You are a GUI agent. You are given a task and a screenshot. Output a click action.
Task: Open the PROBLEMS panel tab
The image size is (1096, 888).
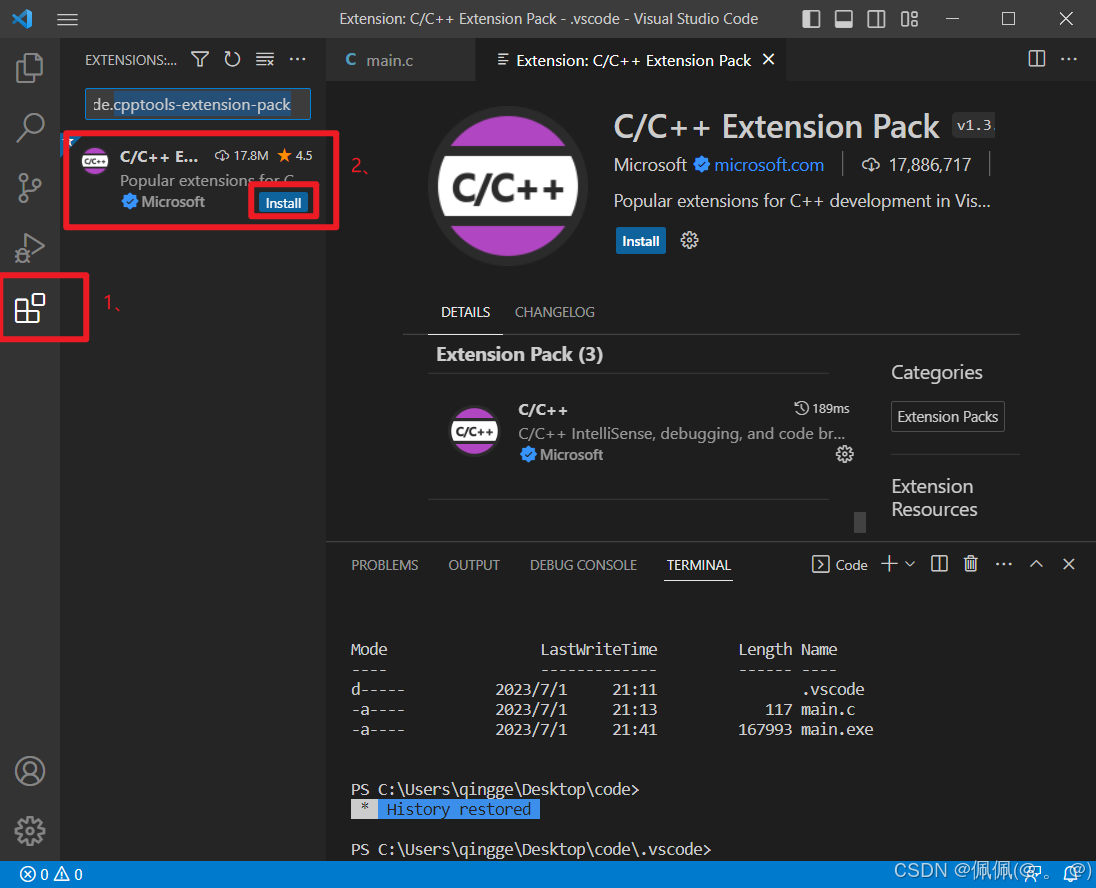coord(384,565)
